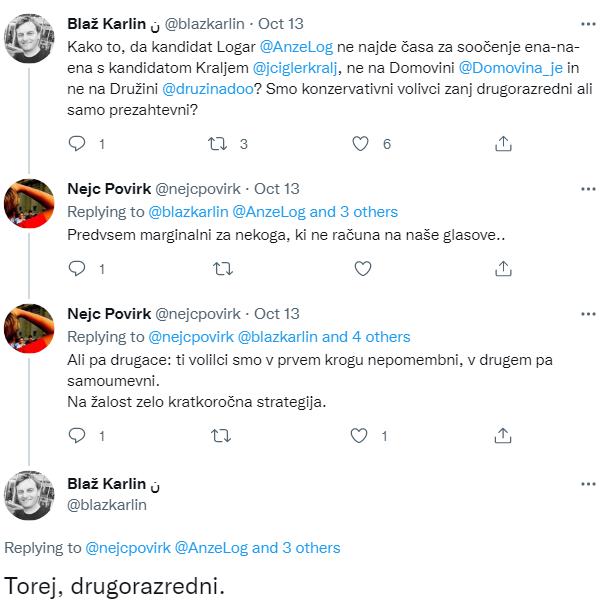
Task: Retweet Blaž Karlin's first tweet
Action: [217, 144]
